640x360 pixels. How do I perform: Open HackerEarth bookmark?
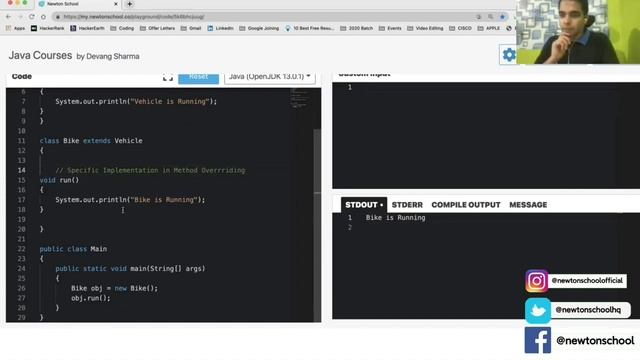87,28
